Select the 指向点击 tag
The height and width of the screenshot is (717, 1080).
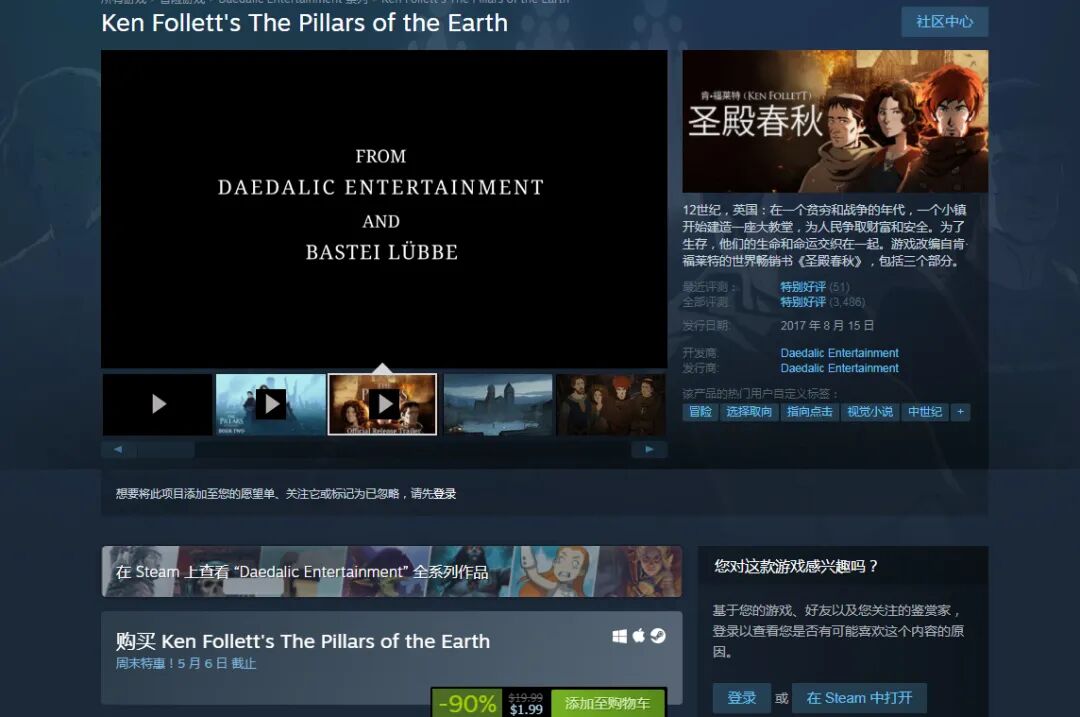810,412
